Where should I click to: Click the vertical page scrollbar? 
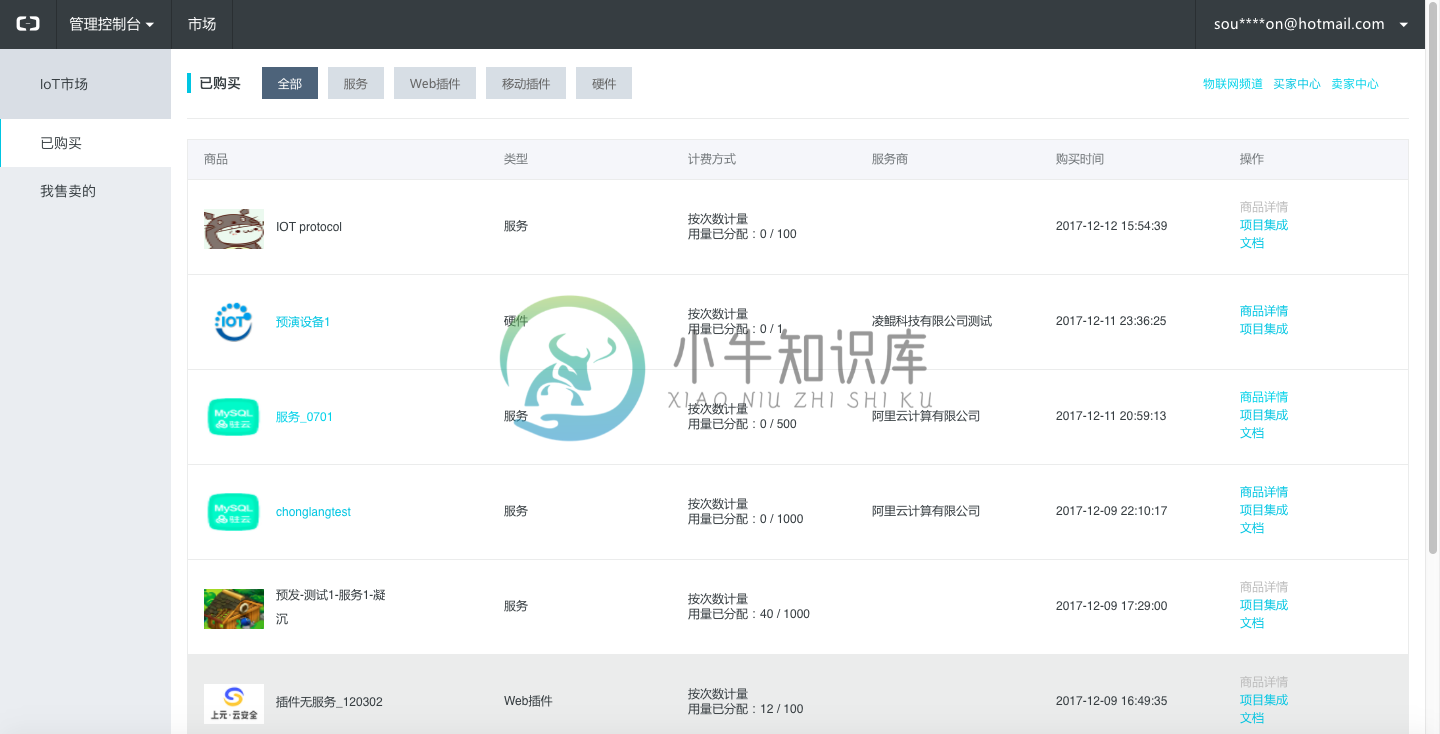click(x=1433, y=280)
